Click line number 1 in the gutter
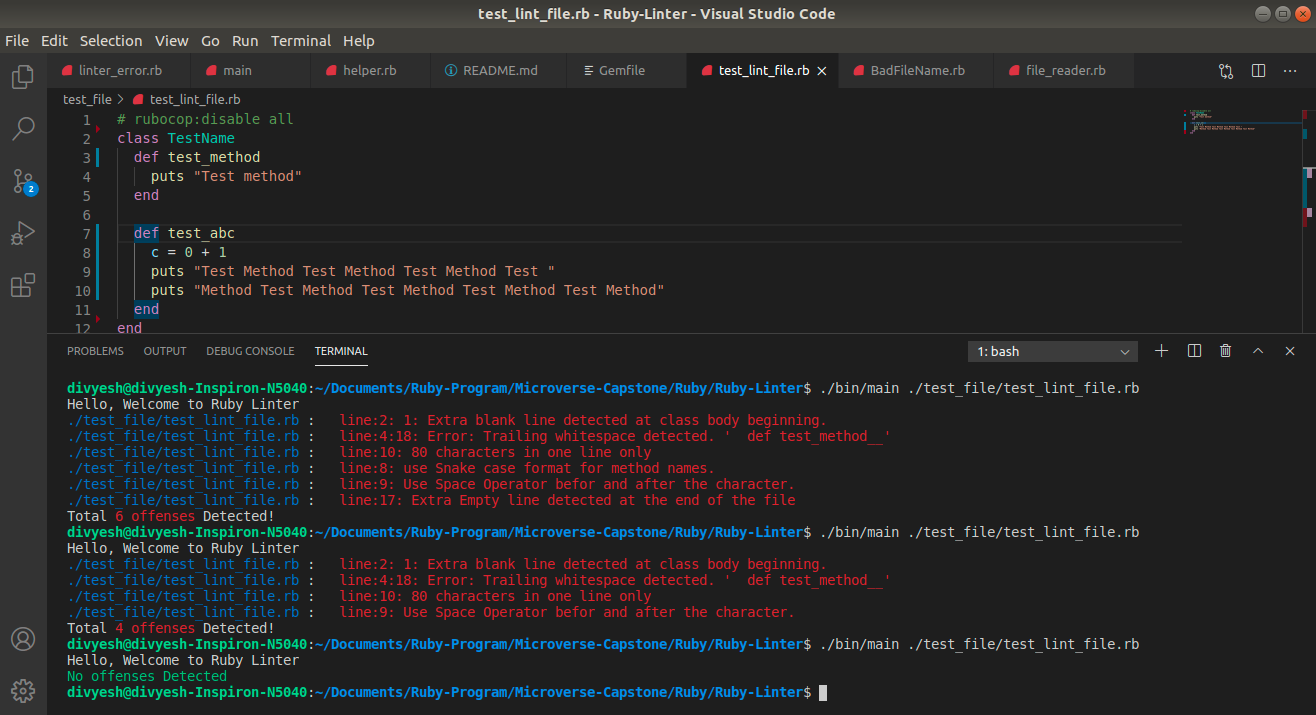 point(87,120)
